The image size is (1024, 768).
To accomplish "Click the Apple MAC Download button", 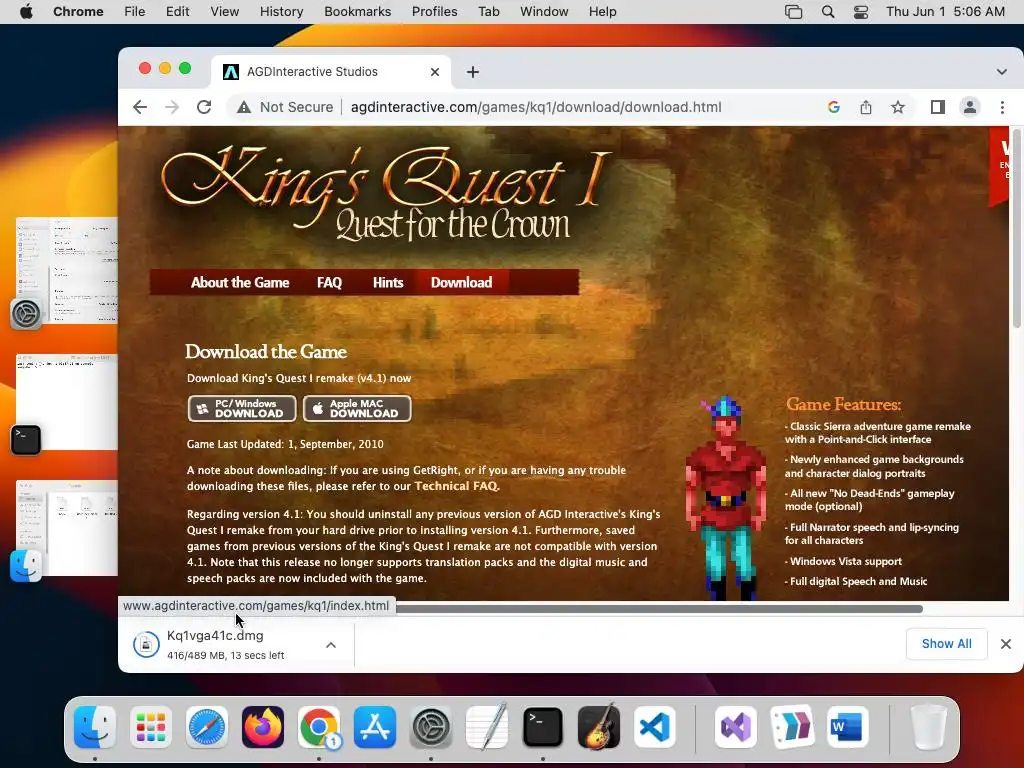I will tap(357, 409).
